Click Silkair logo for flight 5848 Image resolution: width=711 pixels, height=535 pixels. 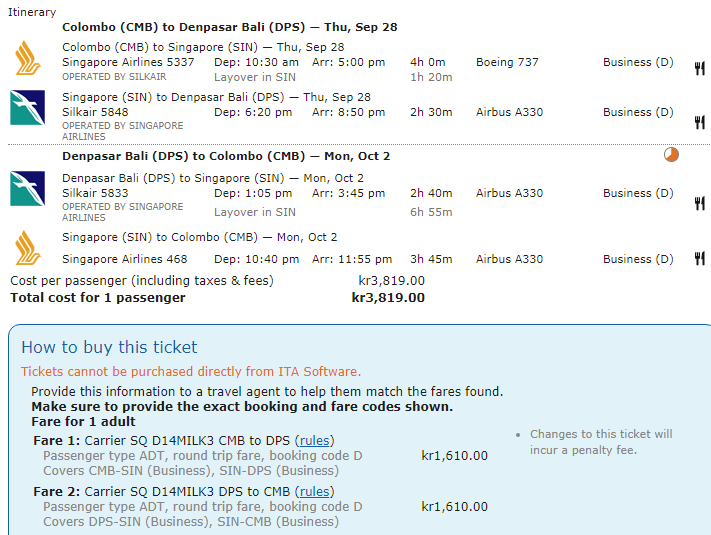pyautogui.click(x=28, y=108)
